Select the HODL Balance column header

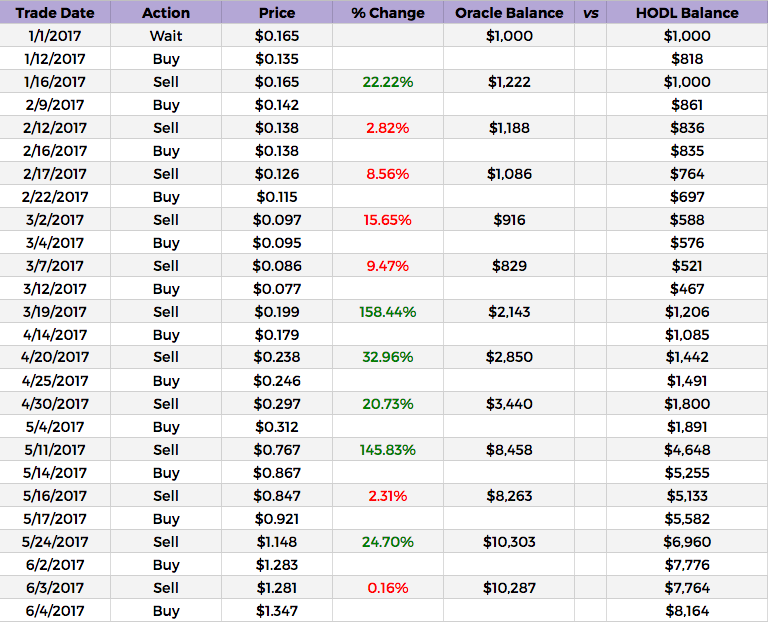(x=687, y=13)
